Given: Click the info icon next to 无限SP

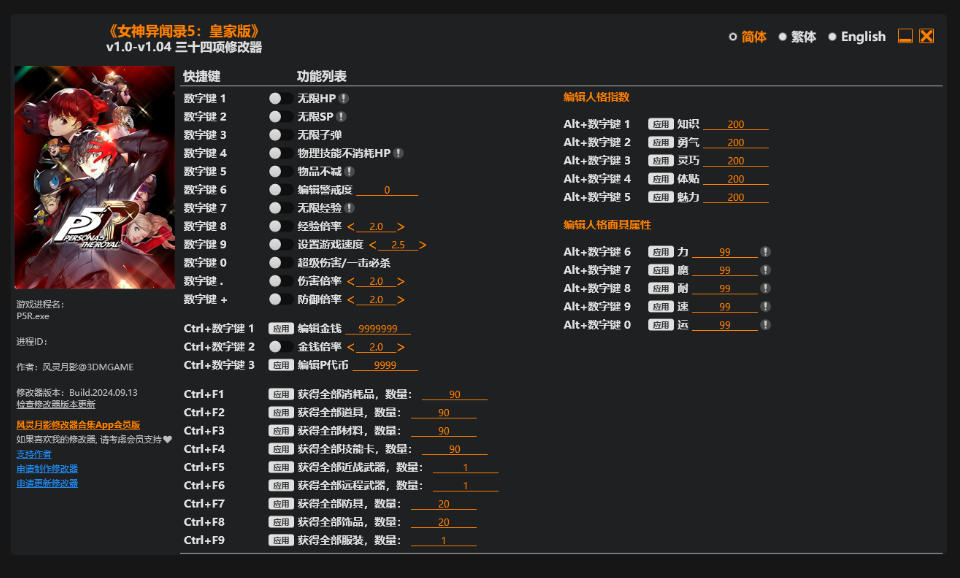Looking at the screenshot, I should [x=342, y=116].
